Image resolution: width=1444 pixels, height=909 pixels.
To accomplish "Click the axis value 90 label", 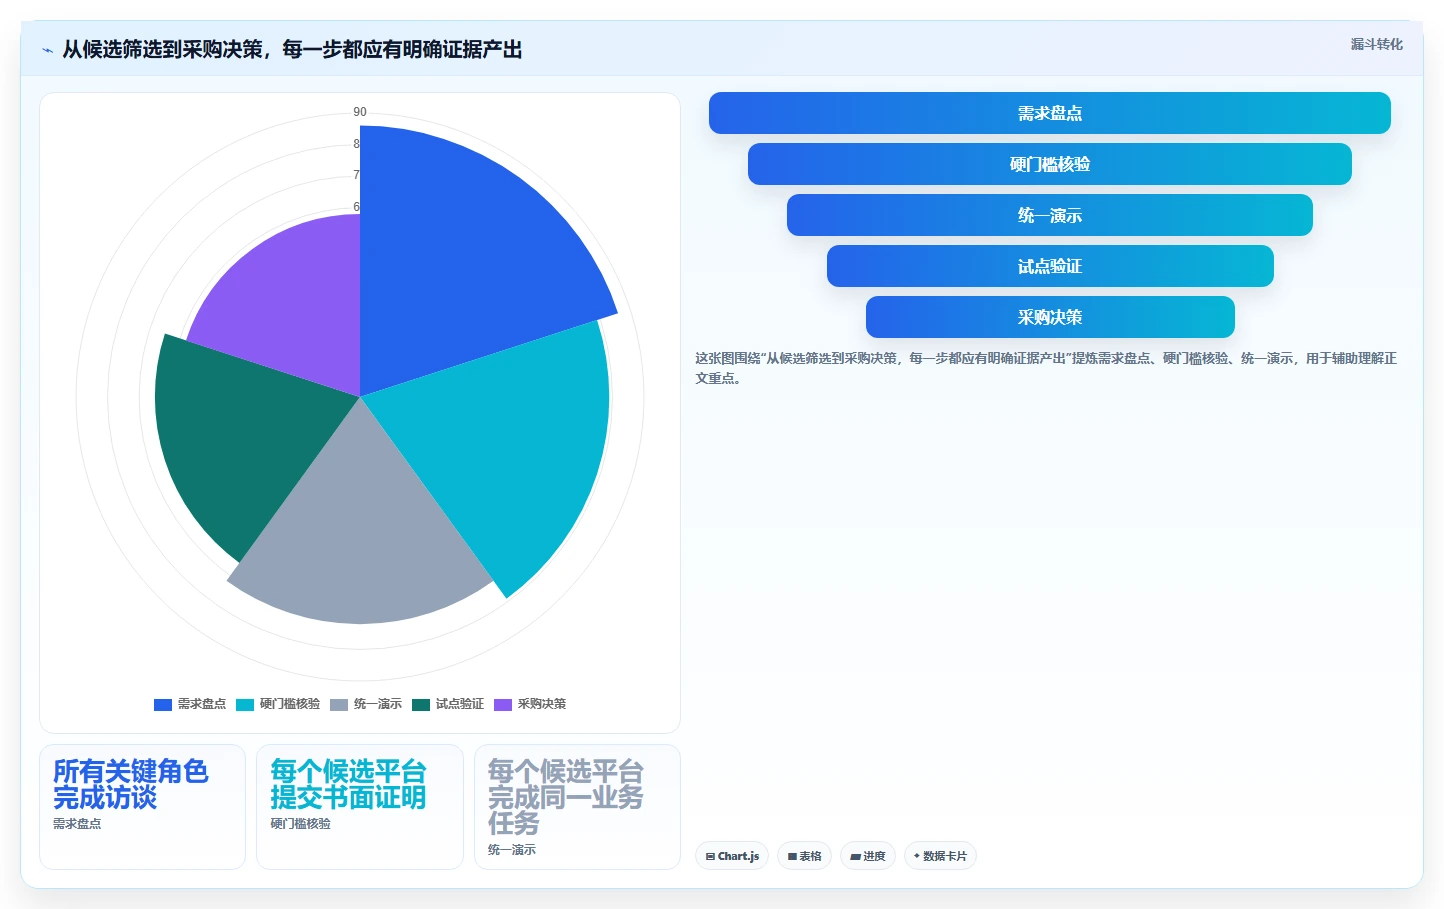I will (360, 112).
